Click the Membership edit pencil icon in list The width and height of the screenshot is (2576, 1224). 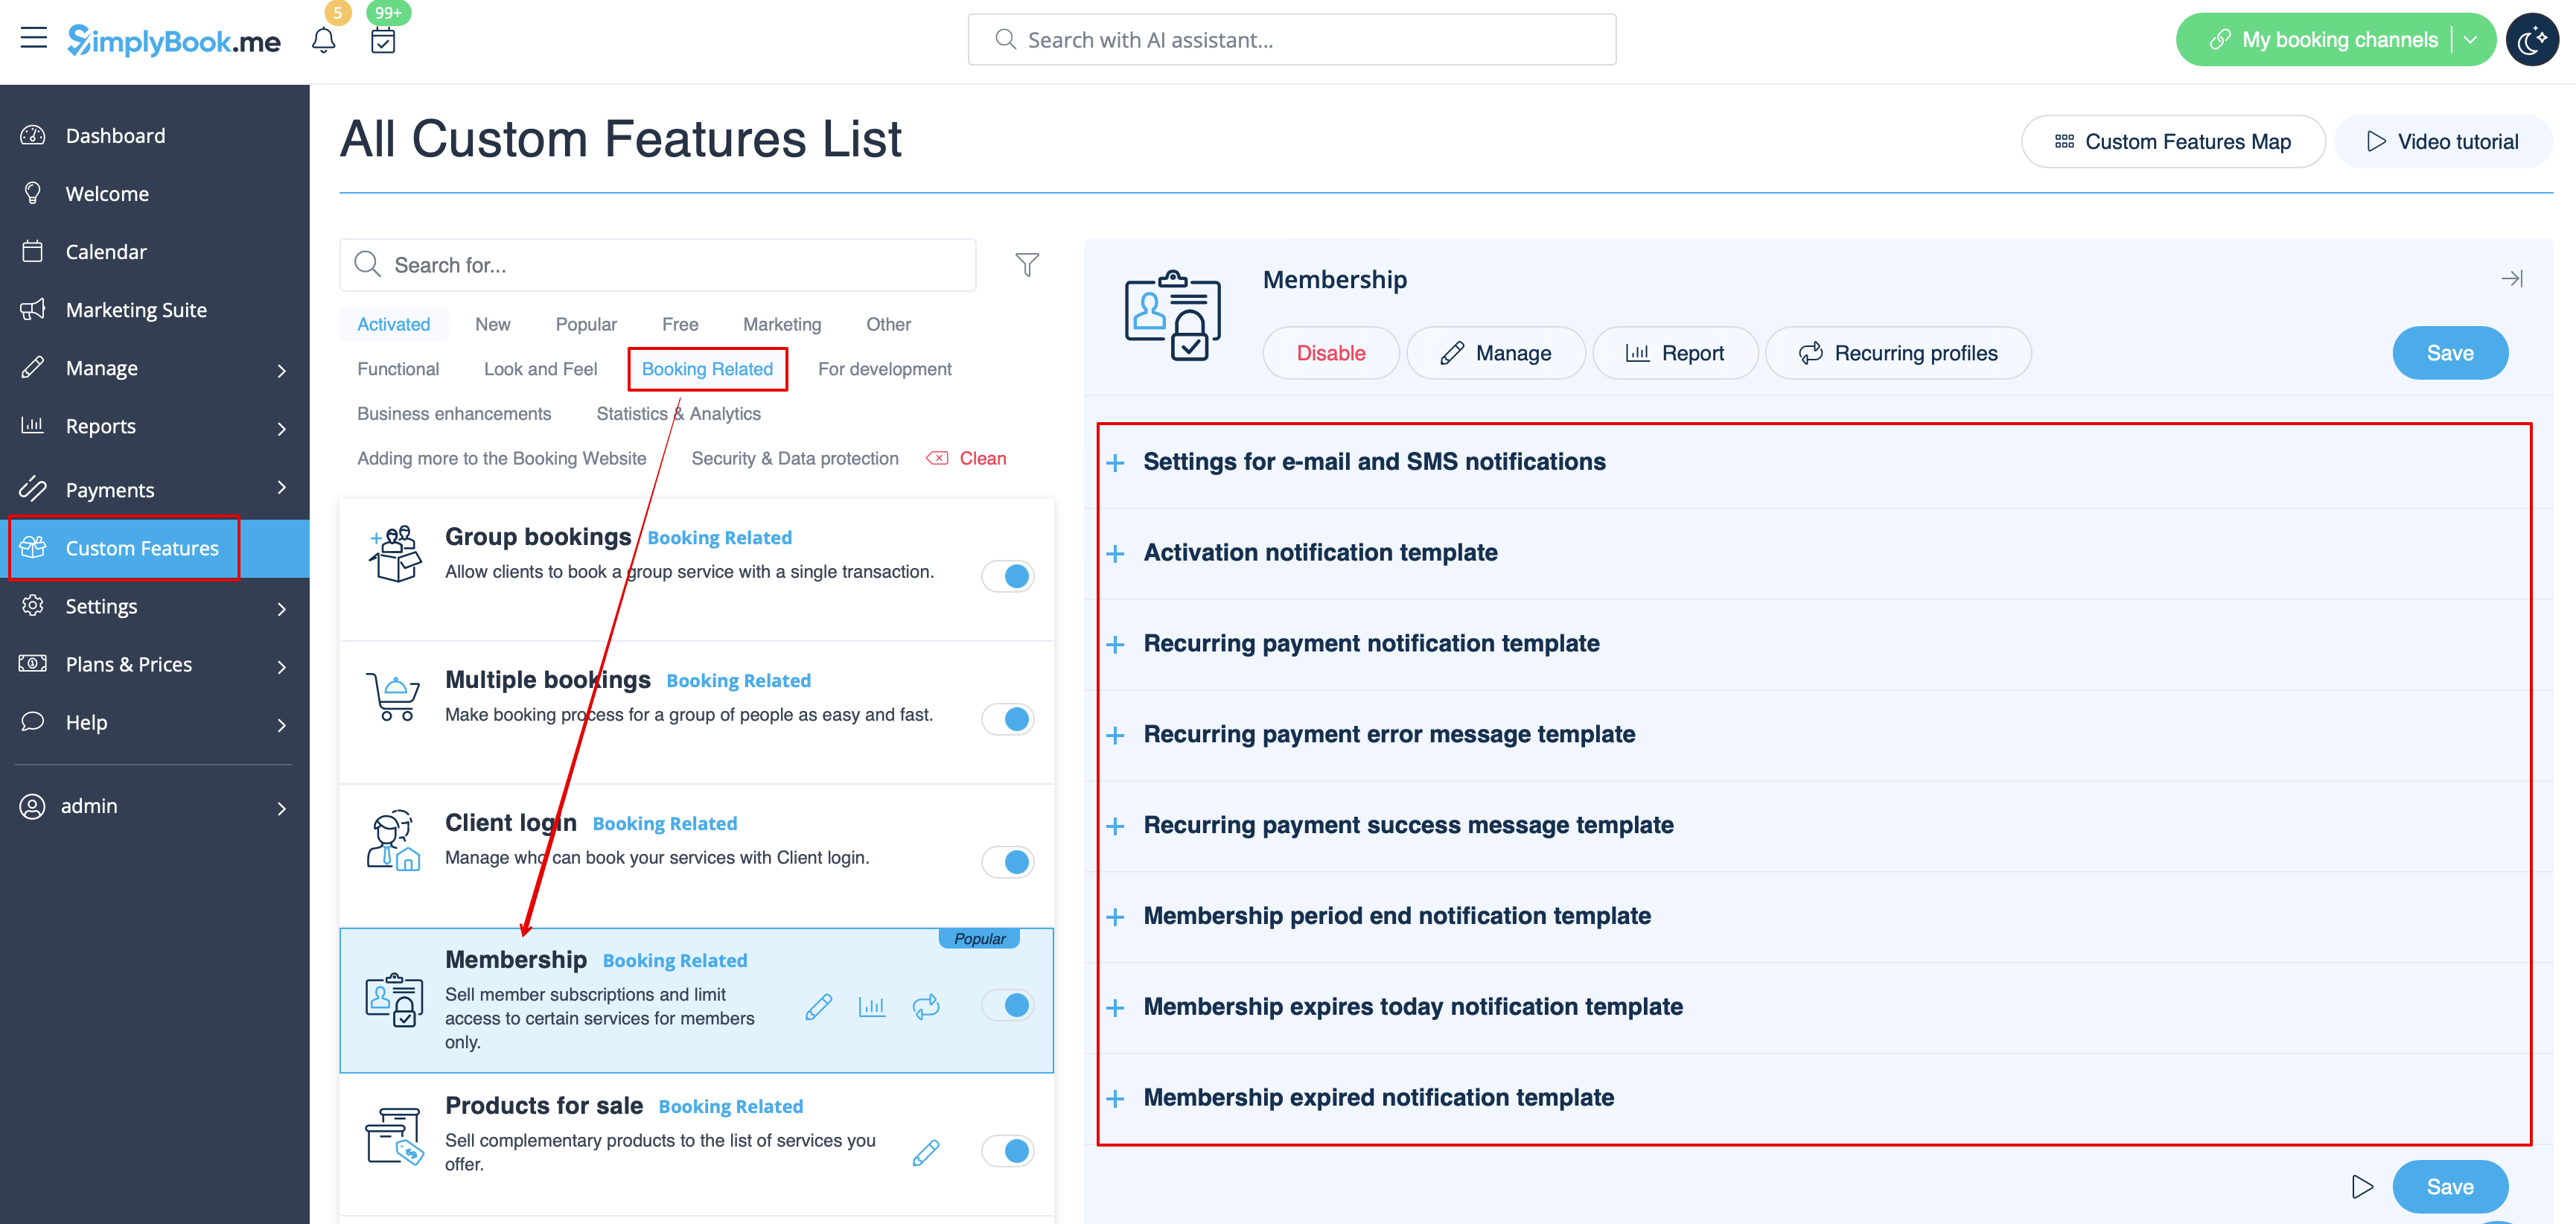click(819, 1006)
